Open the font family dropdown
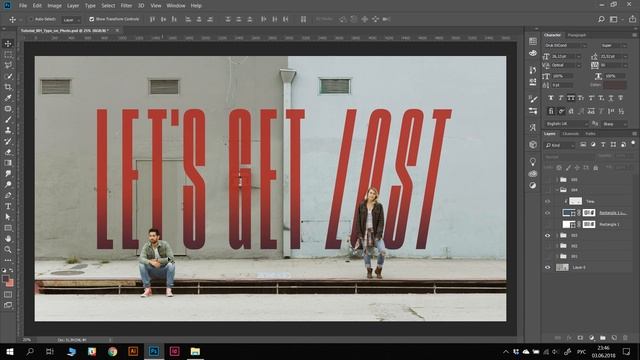The width and height of the screenshot is (640, 360). click(x=566, y=45)
